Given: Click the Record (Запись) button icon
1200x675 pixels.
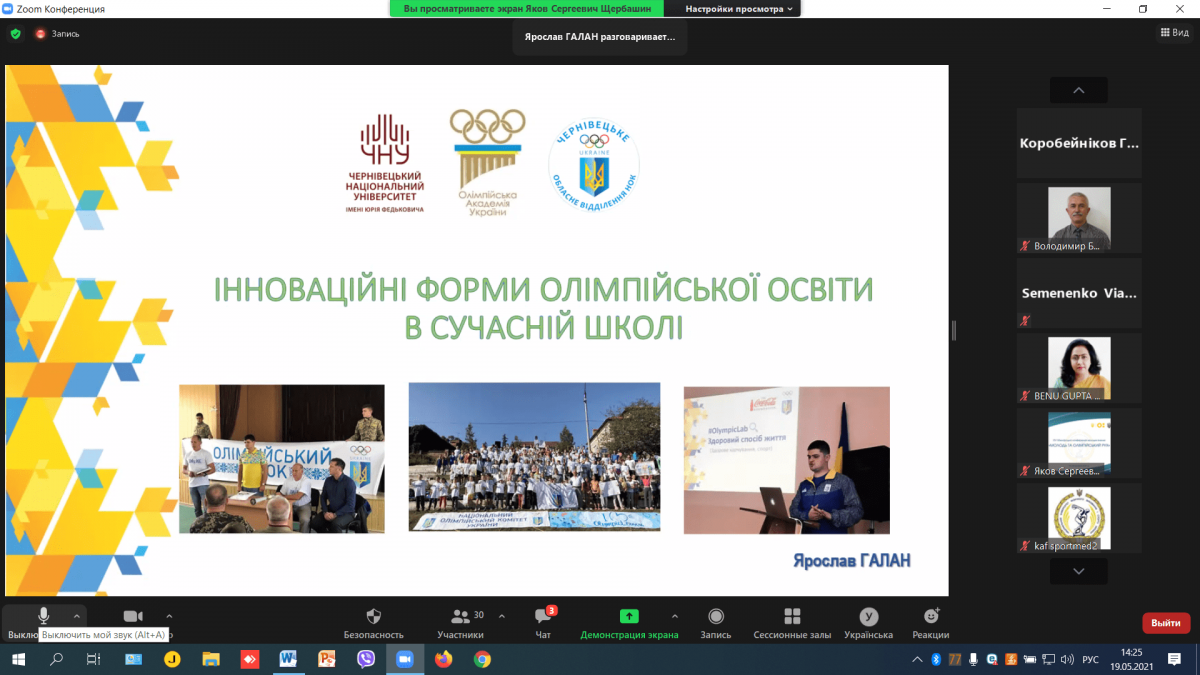Looking at the screenshot, I should 716,617.
